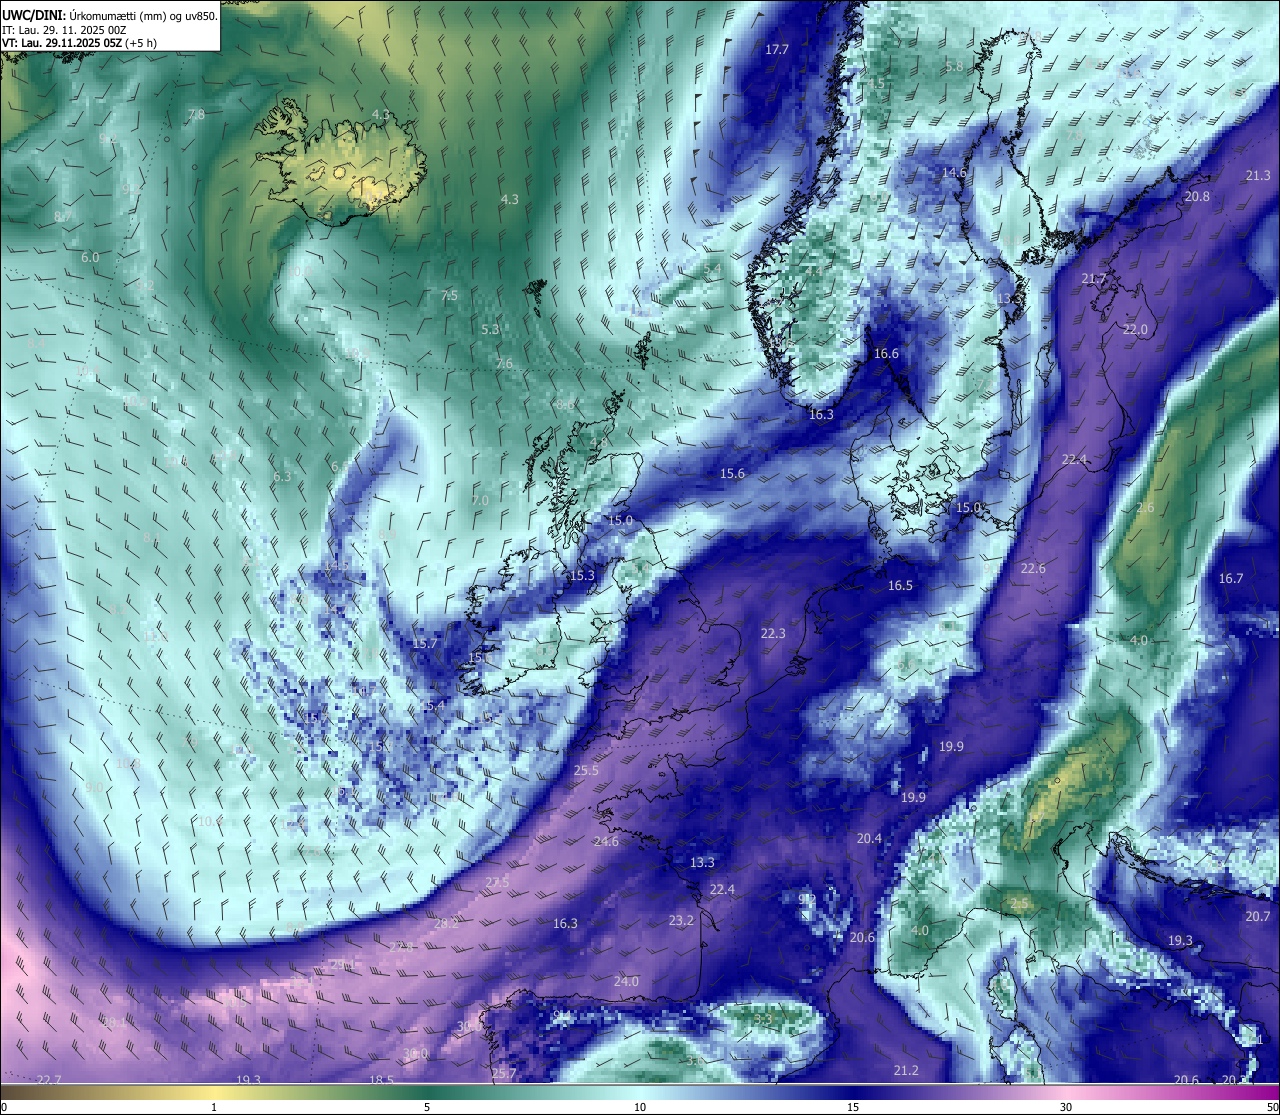Click the 20.8 value near Finland

pyautogui.click(x=1197, y=197)
